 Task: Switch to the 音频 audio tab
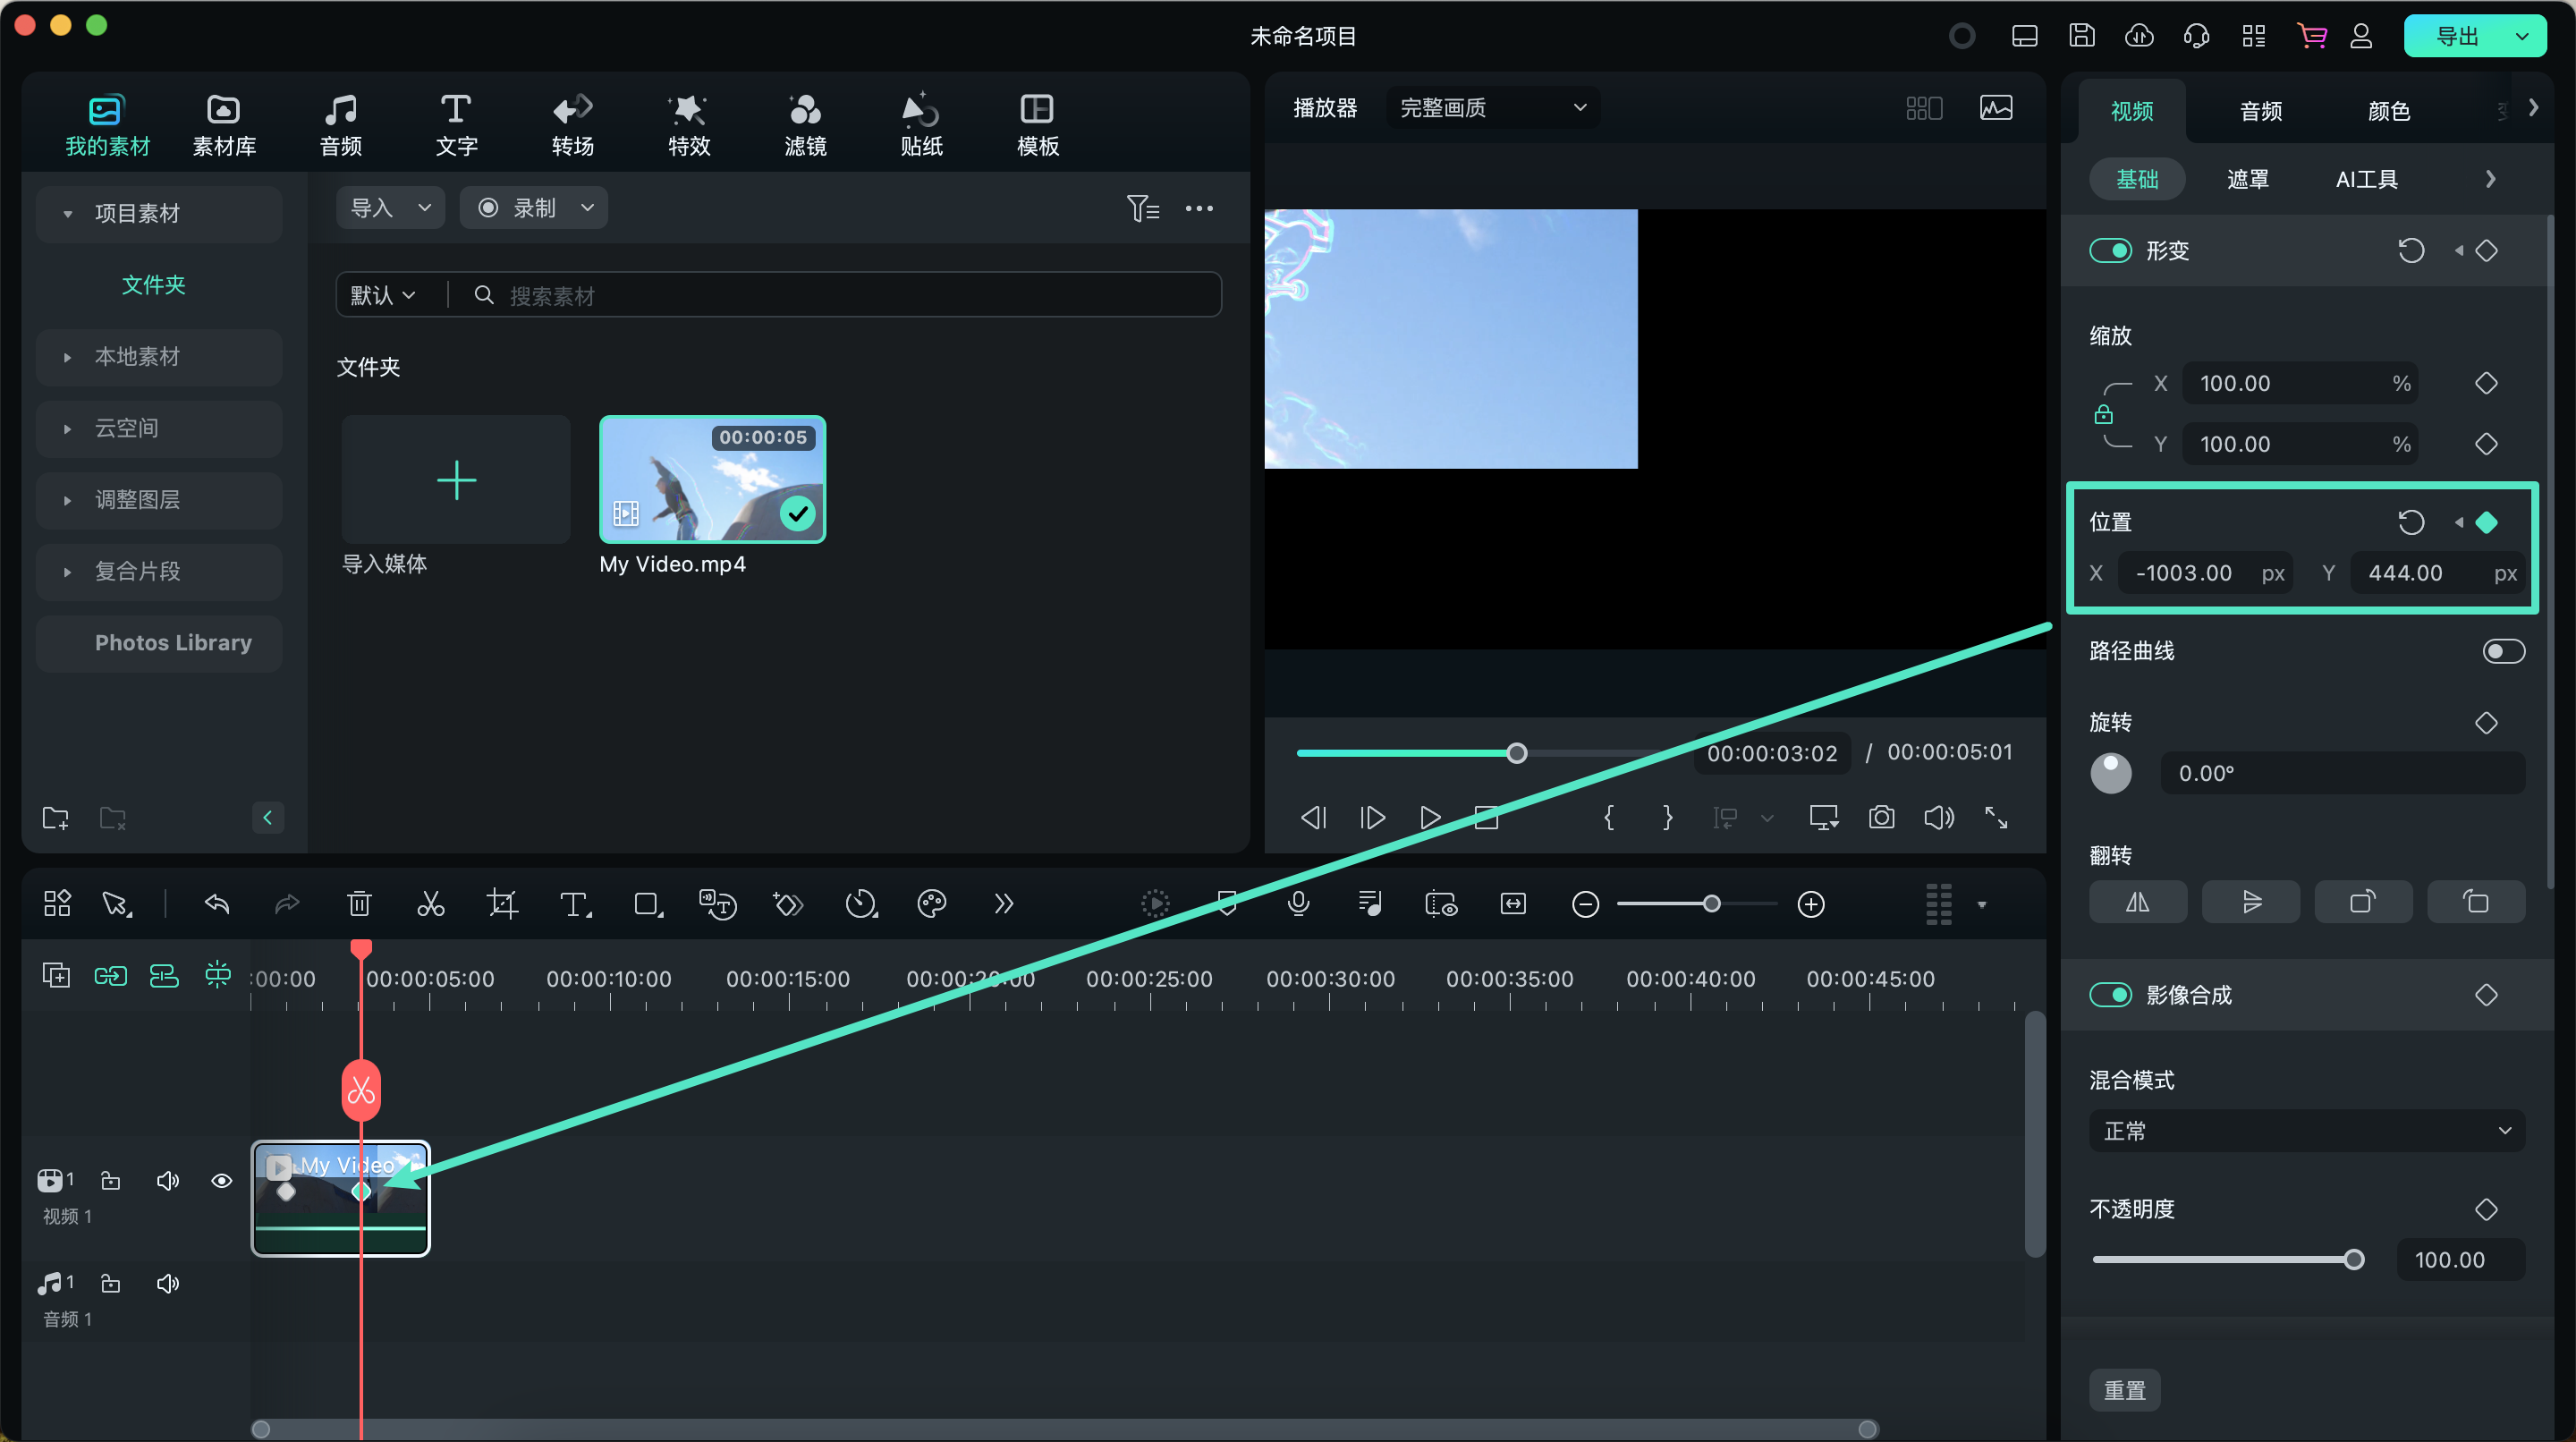pyautogui.click(x=2260, y=111)
